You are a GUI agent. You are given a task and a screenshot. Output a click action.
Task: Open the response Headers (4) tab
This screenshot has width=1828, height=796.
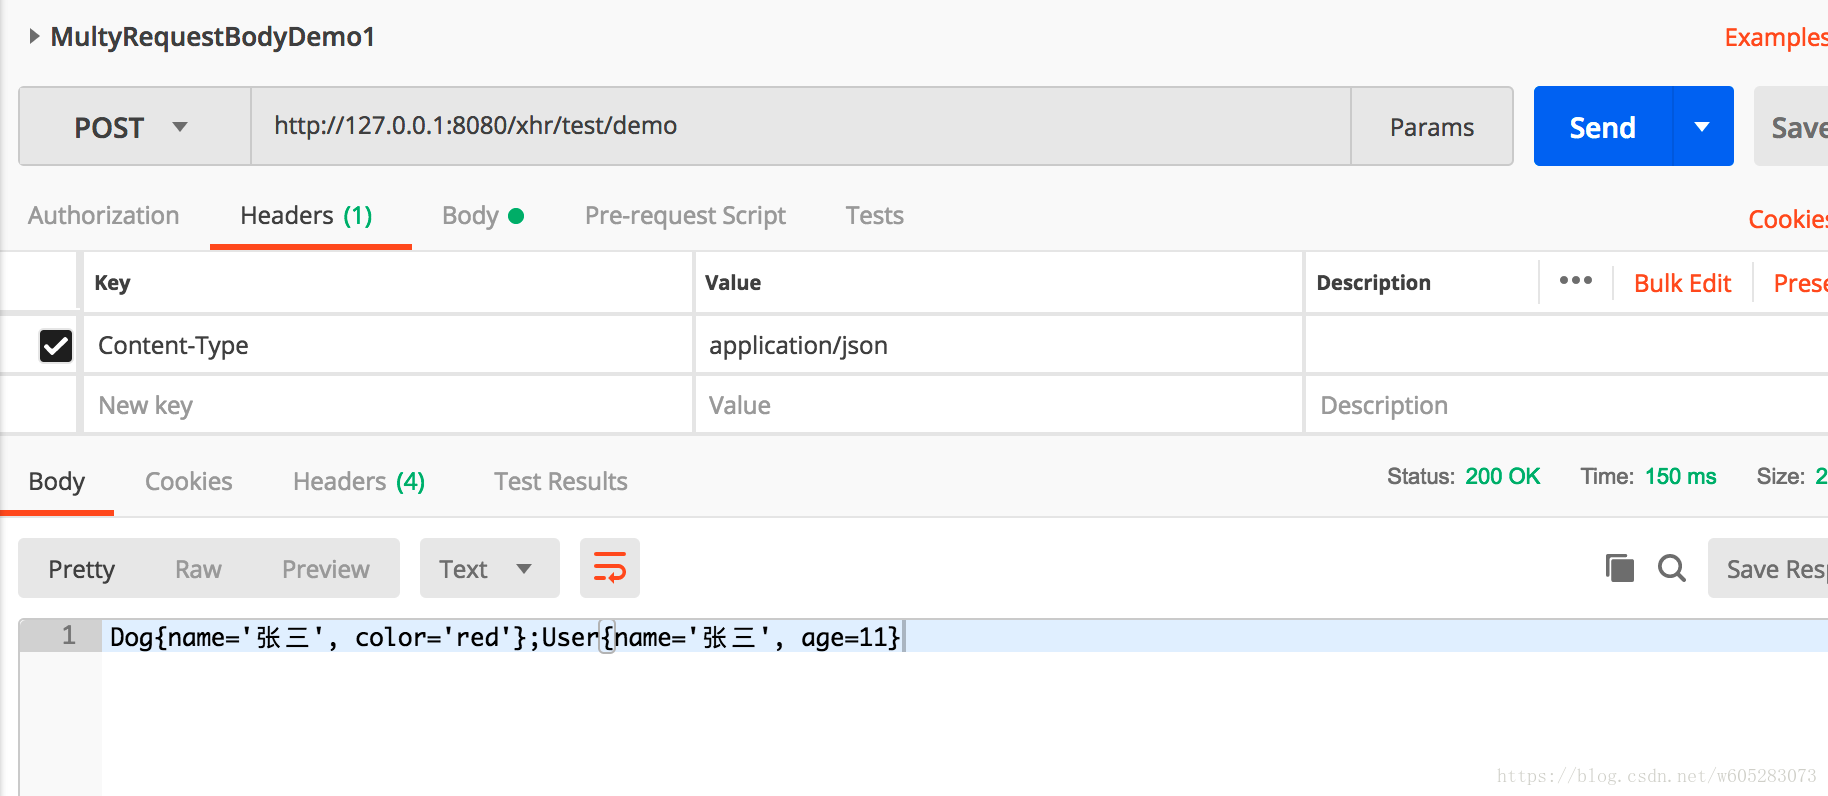tap(359, 482)
